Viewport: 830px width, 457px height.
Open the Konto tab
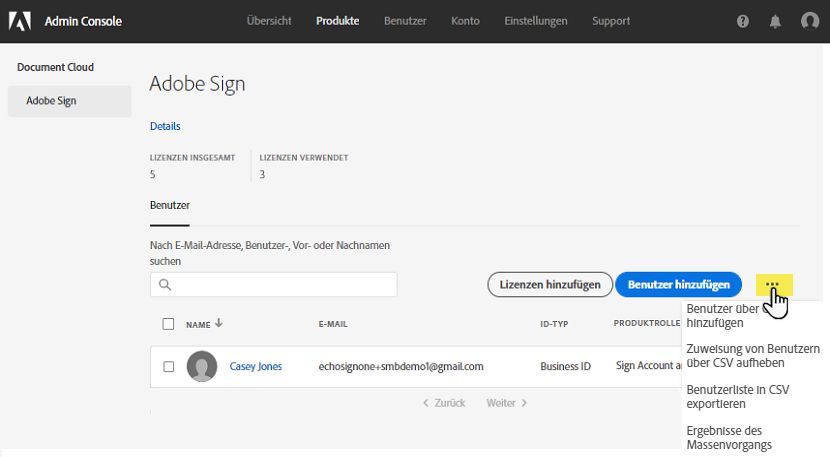[x=465, y=21]
